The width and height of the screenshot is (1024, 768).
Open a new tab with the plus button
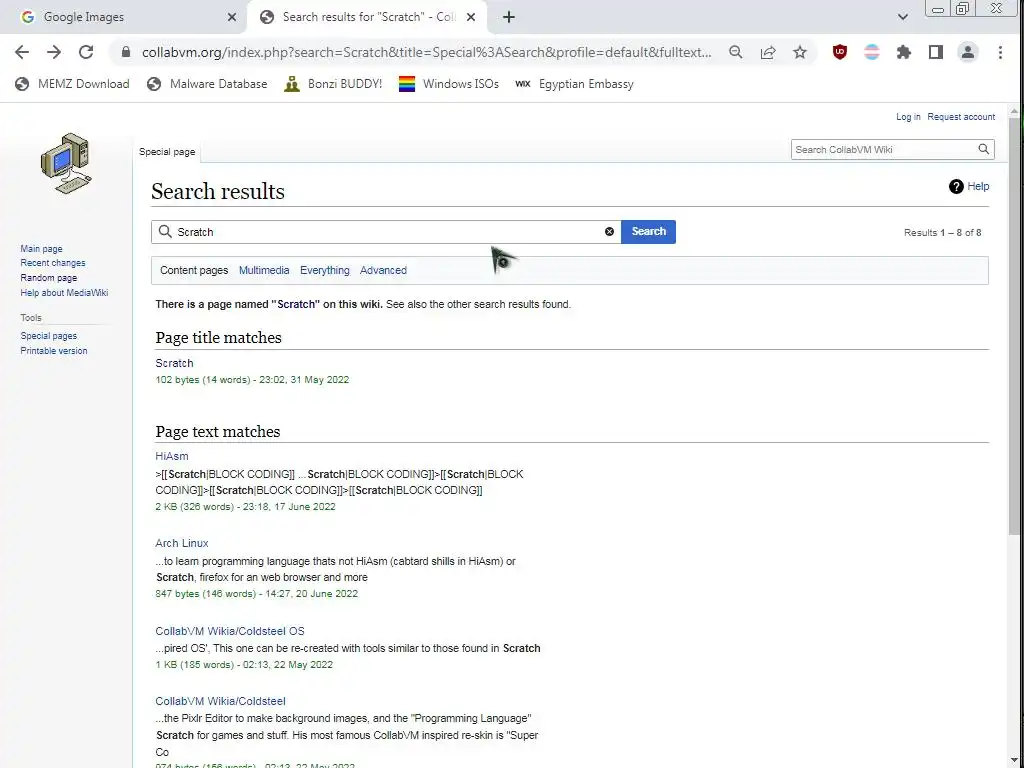click(509, 17)
